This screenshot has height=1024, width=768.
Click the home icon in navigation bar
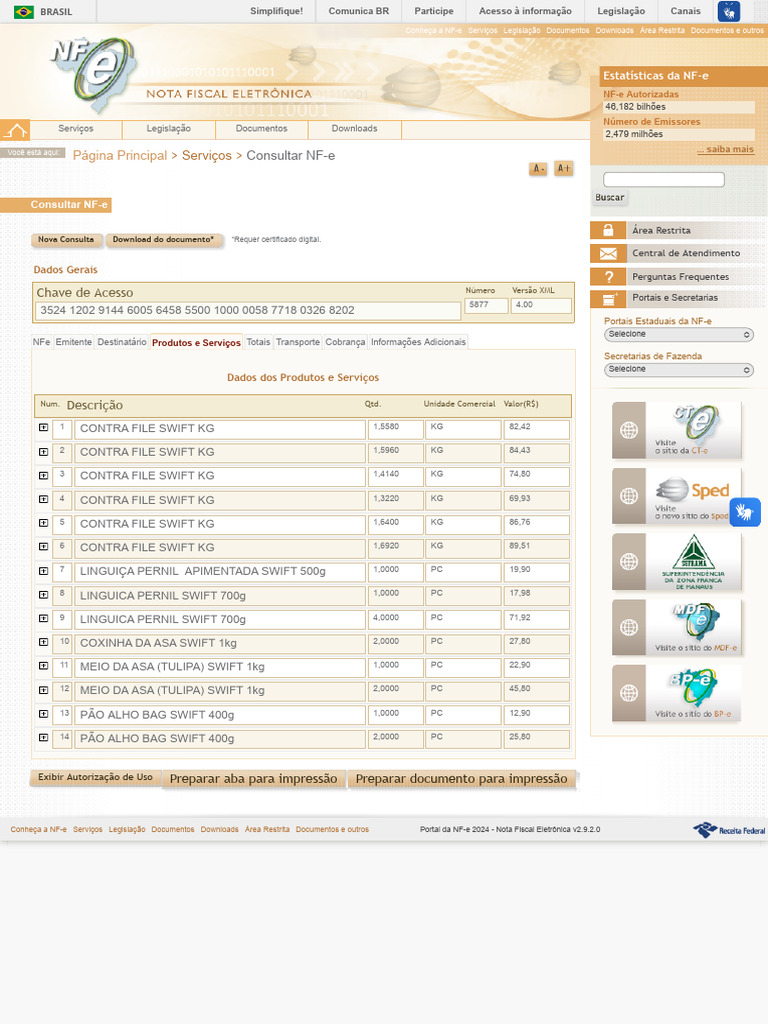click(x=15, y=130)
